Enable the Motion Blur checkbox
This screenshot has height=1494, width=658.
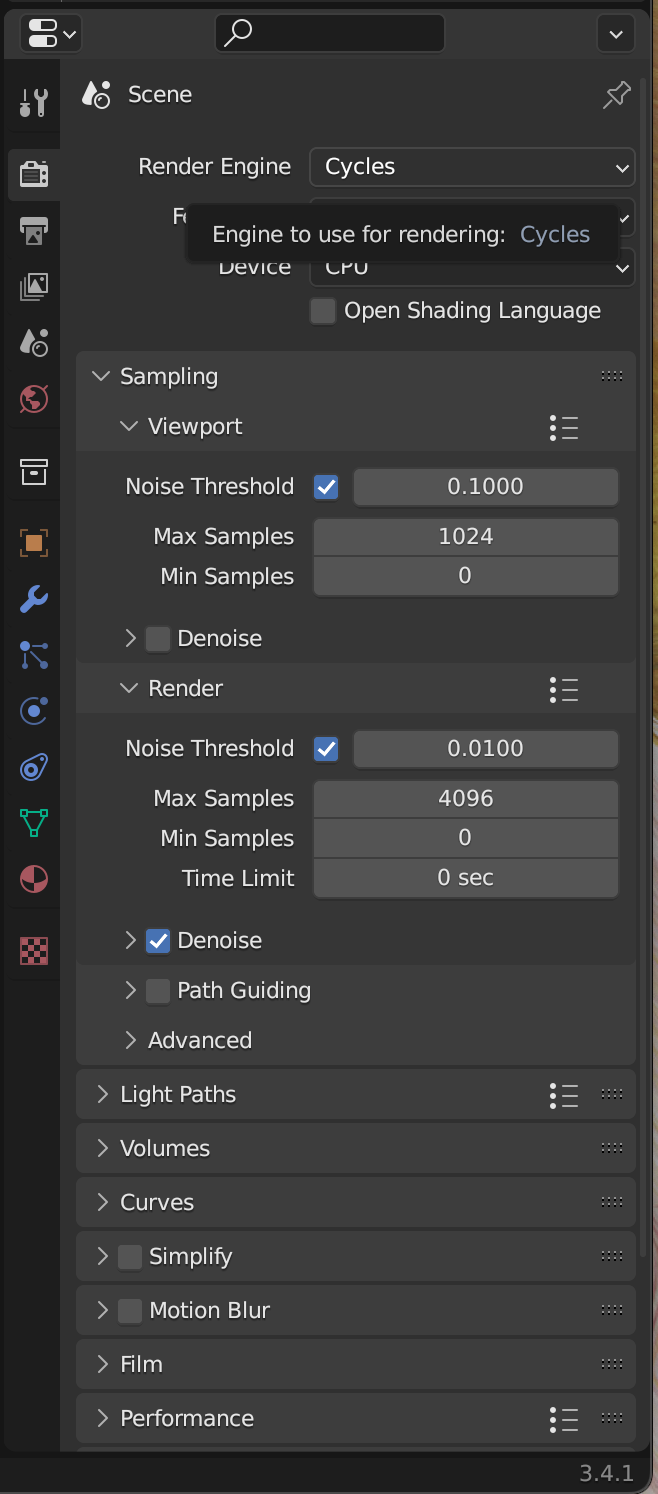click(130, 1311)
